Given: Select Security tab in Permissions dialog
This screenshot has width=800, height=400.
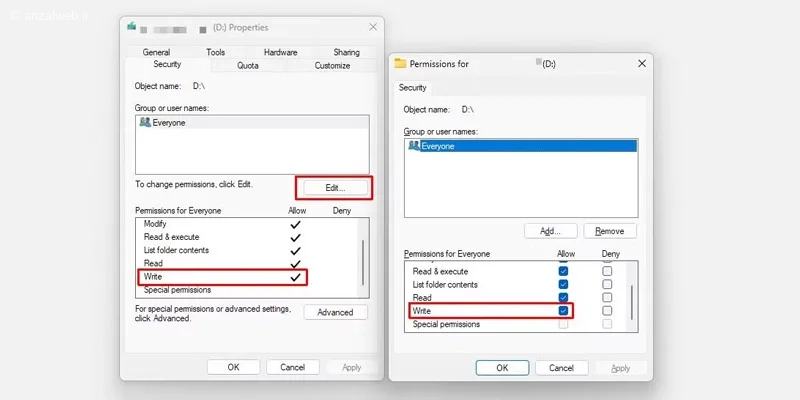Looking at the screenshot, I should tap(413, 88).
